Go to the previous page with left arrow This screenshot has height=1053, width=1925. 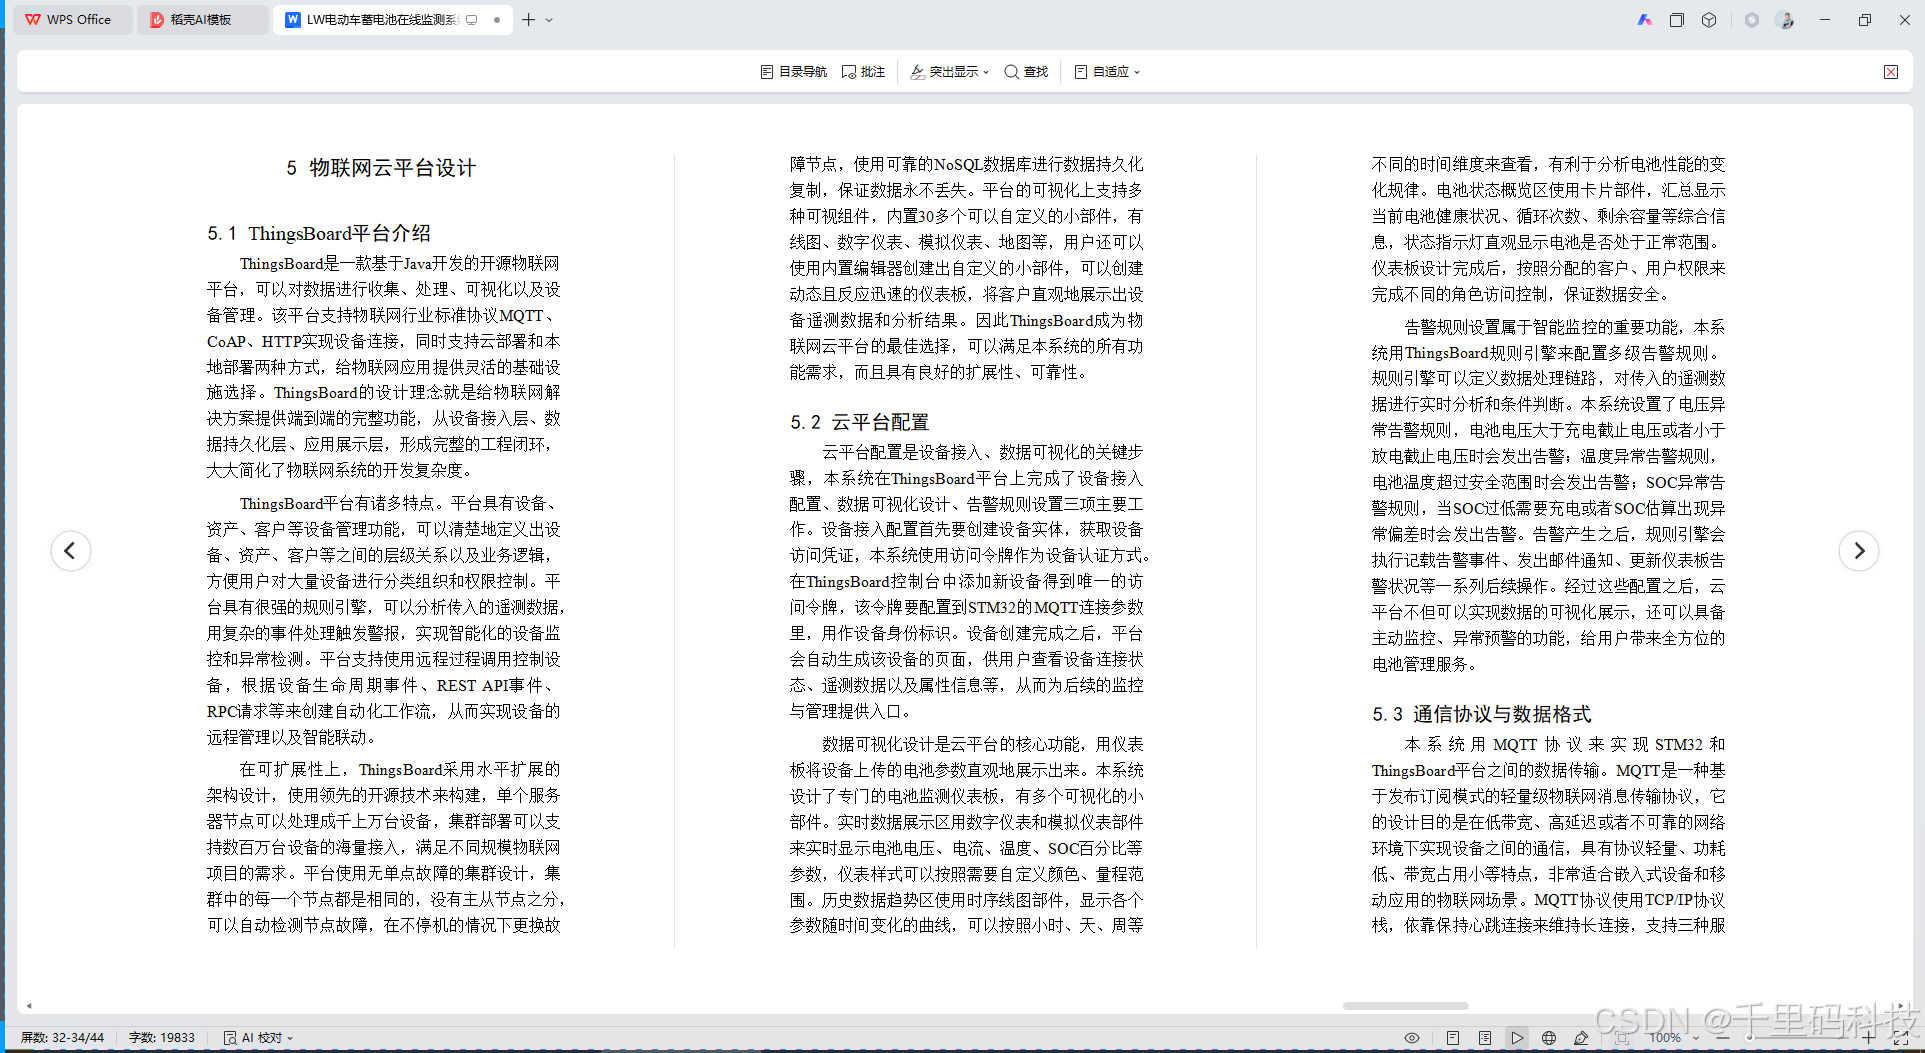click(70, 551)
